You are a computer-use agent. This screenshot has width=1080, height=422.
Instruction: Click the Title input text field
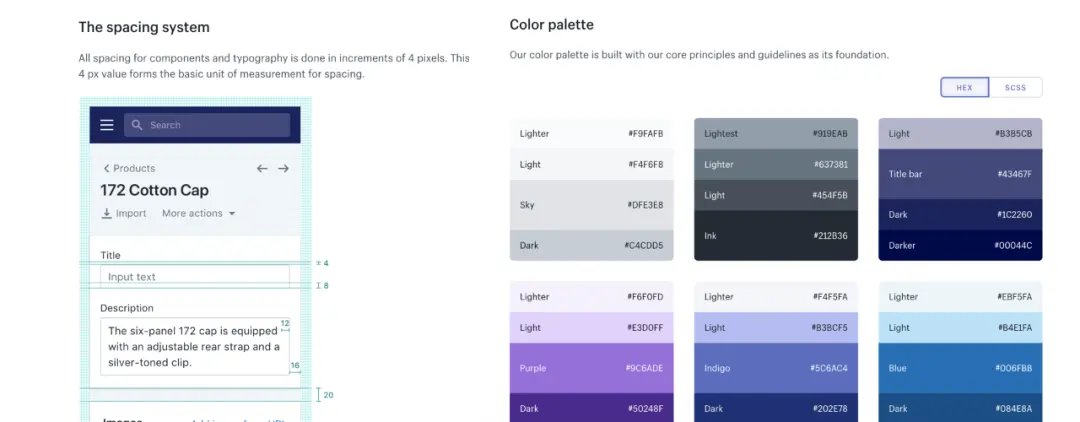coord(195,277)
